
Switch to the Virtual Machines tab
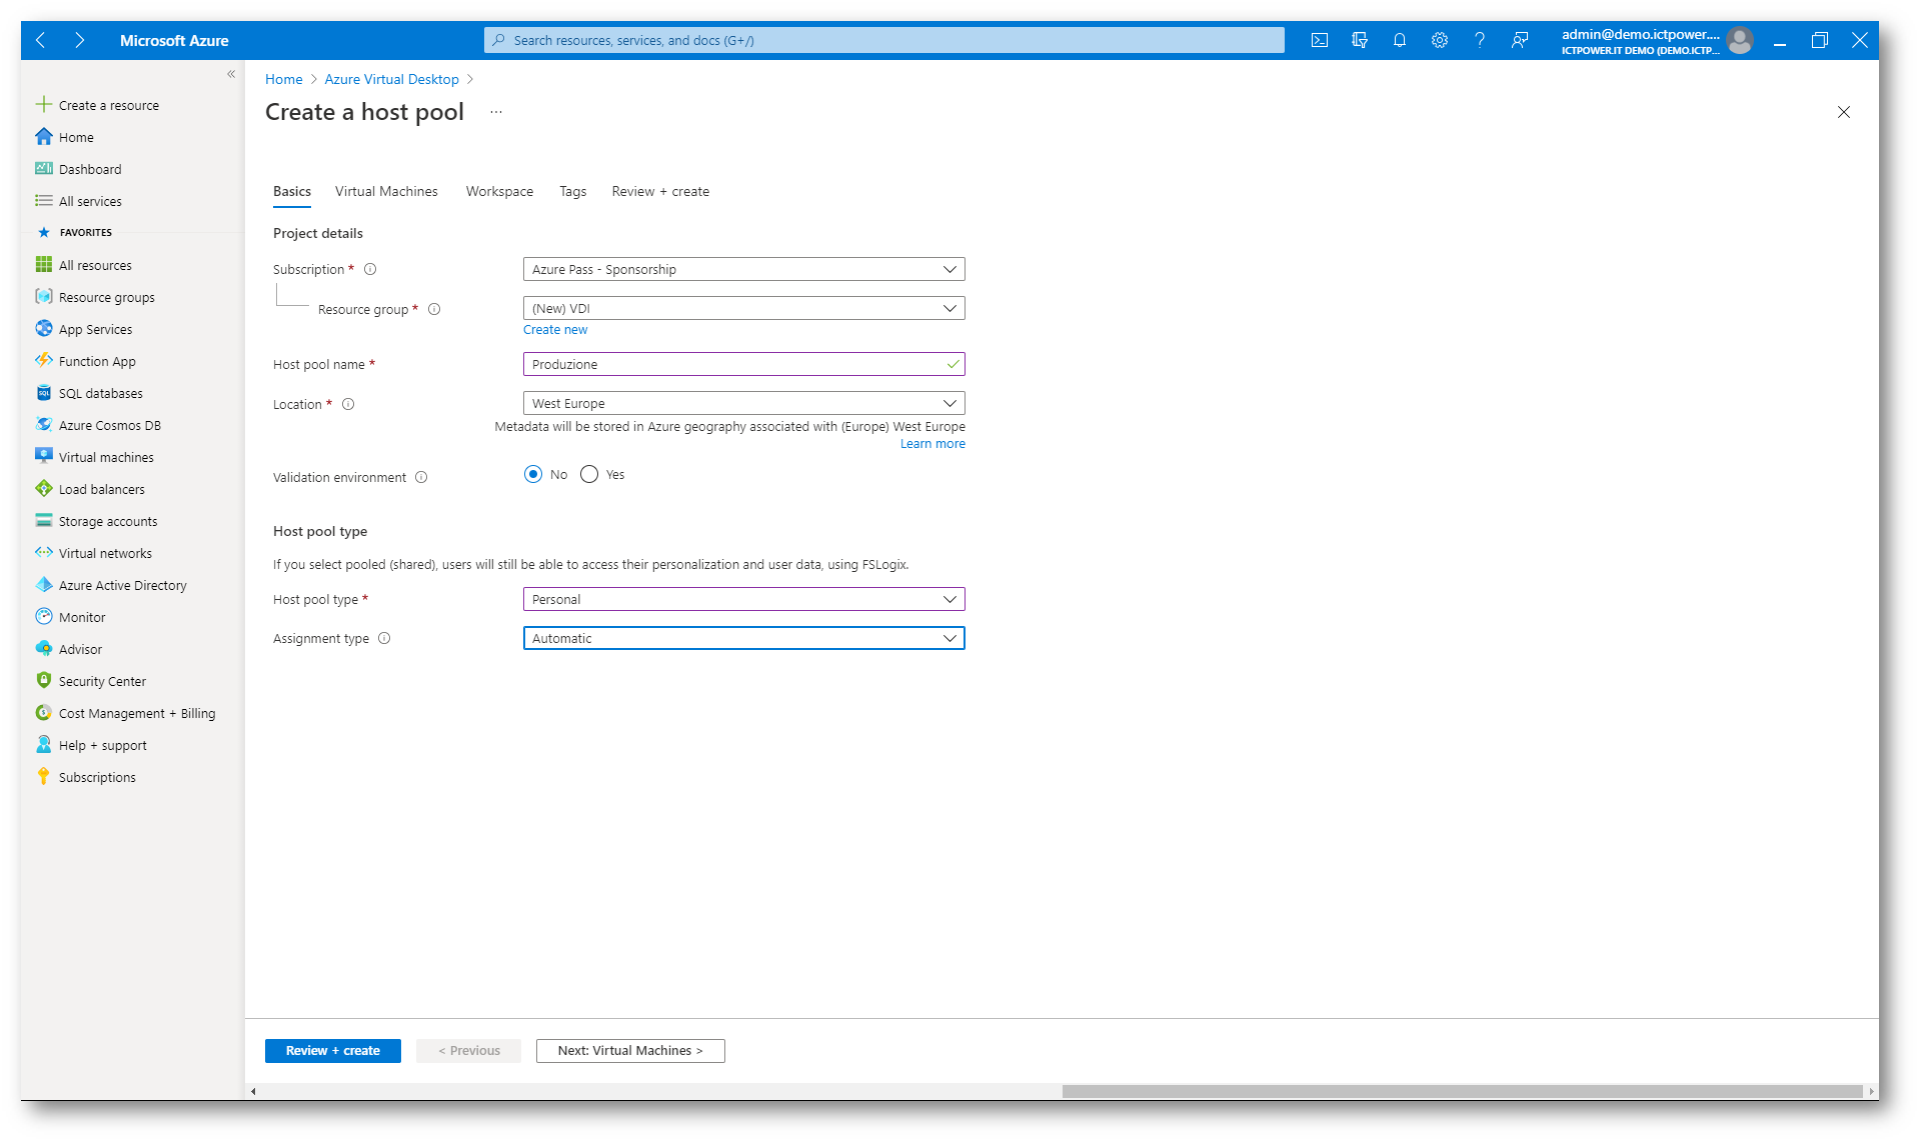386,191
